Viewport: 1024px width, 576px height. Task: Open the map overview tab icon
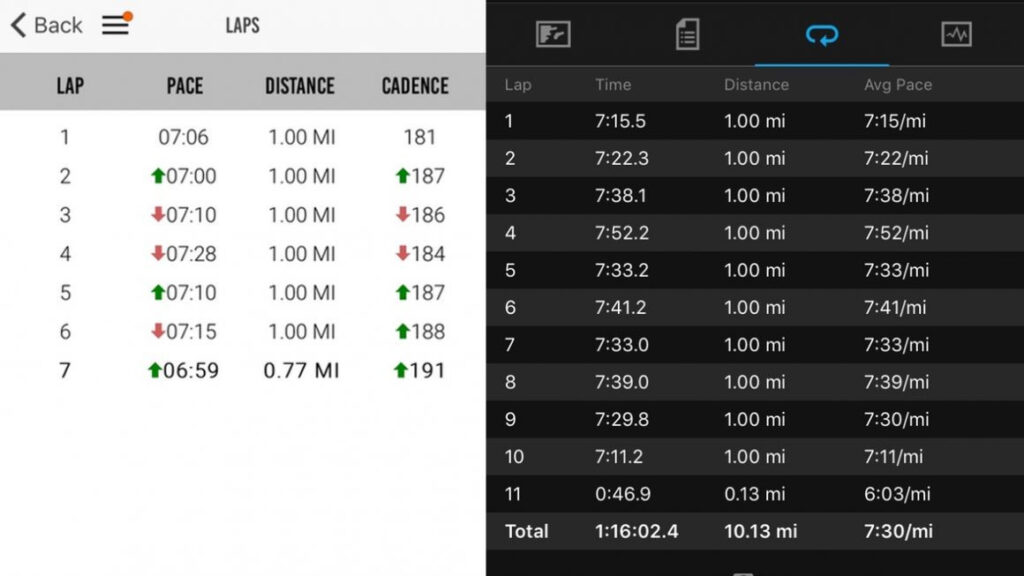pyautogui.click(x=553, y=35)
